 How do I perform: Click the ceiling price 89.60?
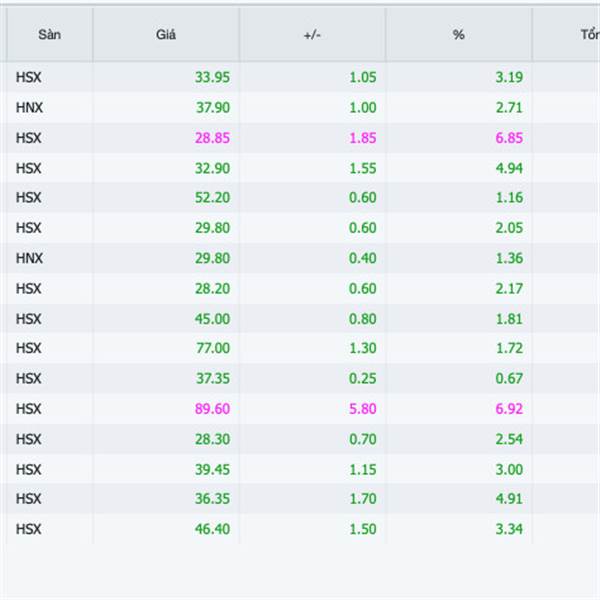pos(212,408)
